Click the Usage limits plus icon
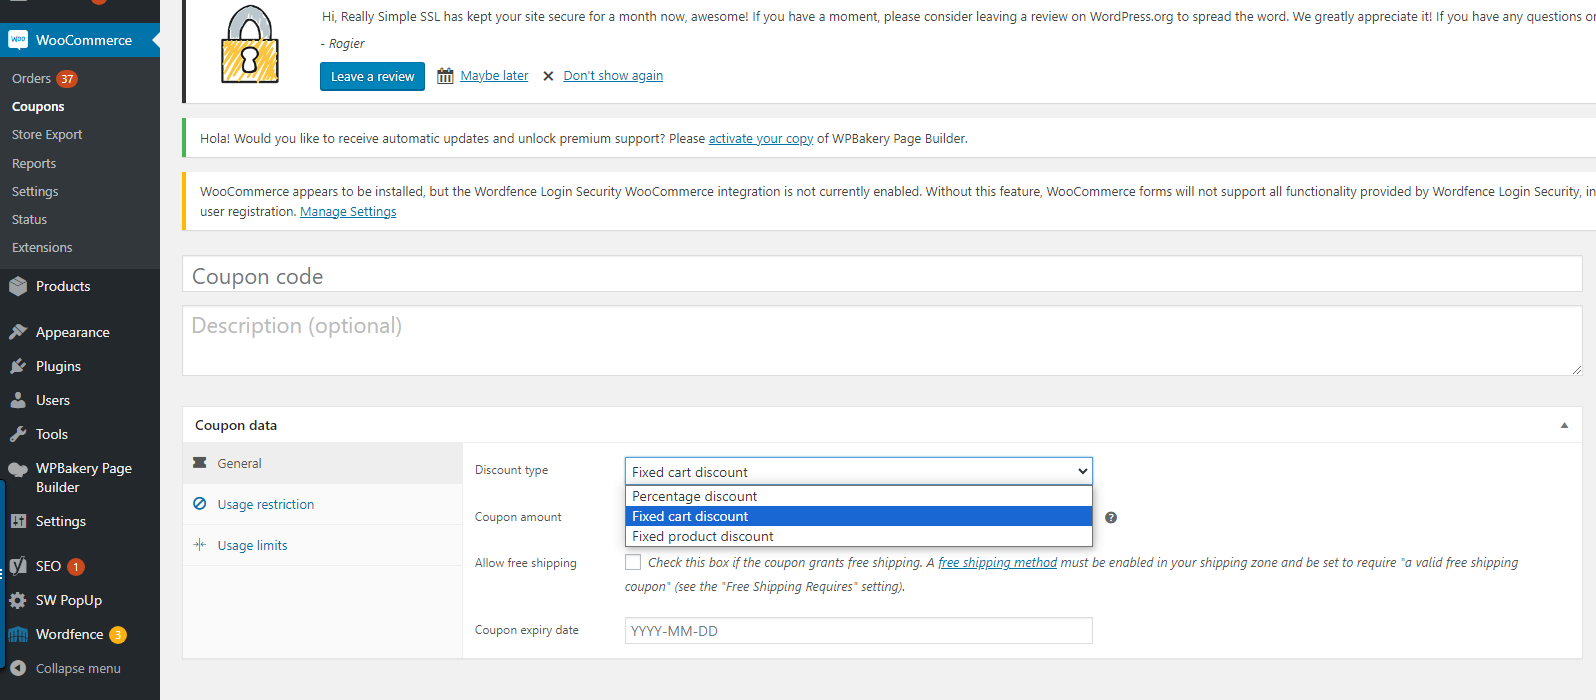This screenshot has height=700, width=1596. tap(200, 545)
